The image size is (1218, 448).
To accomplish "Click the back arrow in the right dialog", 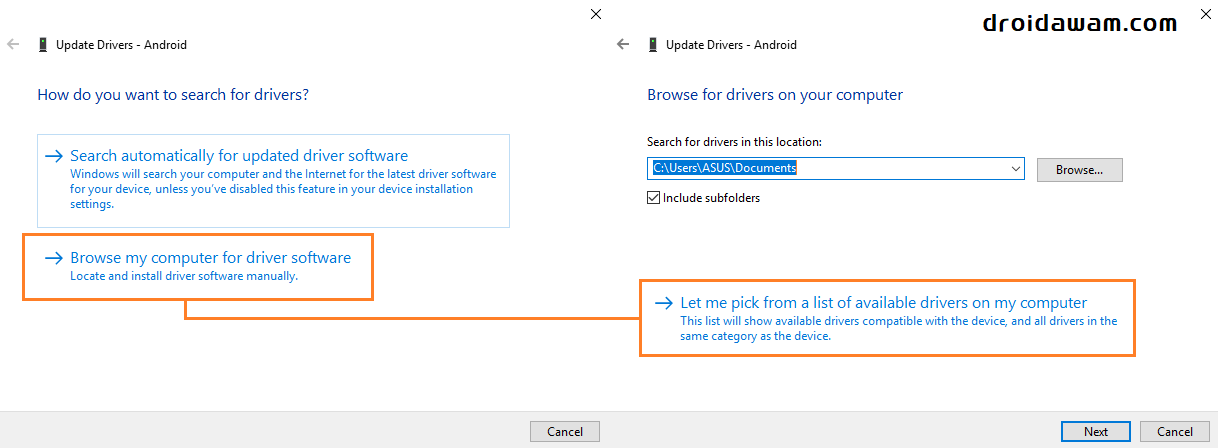I will point(623,45).
